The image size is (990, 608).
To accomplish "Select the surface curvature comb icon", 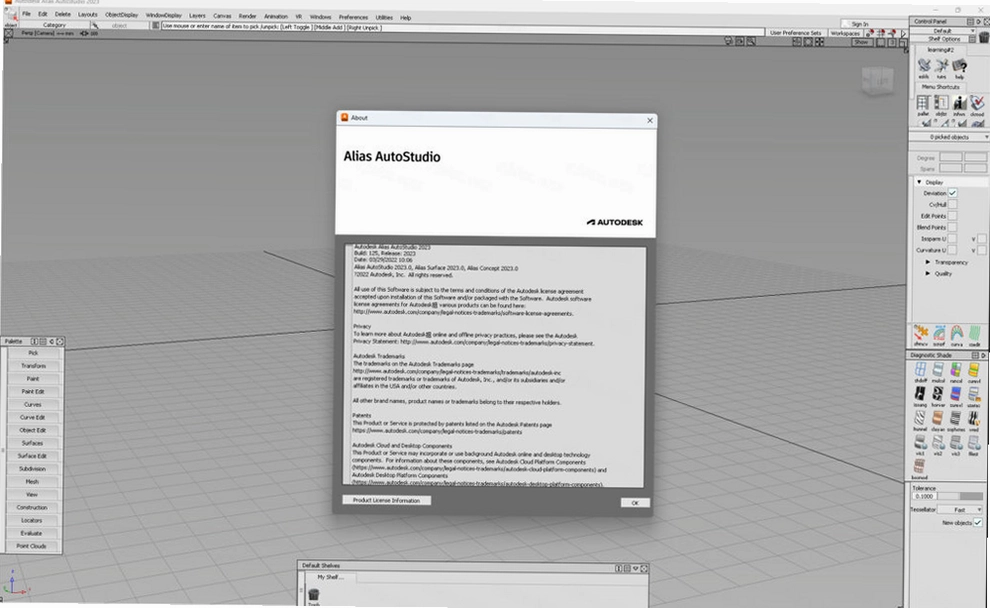I will [939, 335].
